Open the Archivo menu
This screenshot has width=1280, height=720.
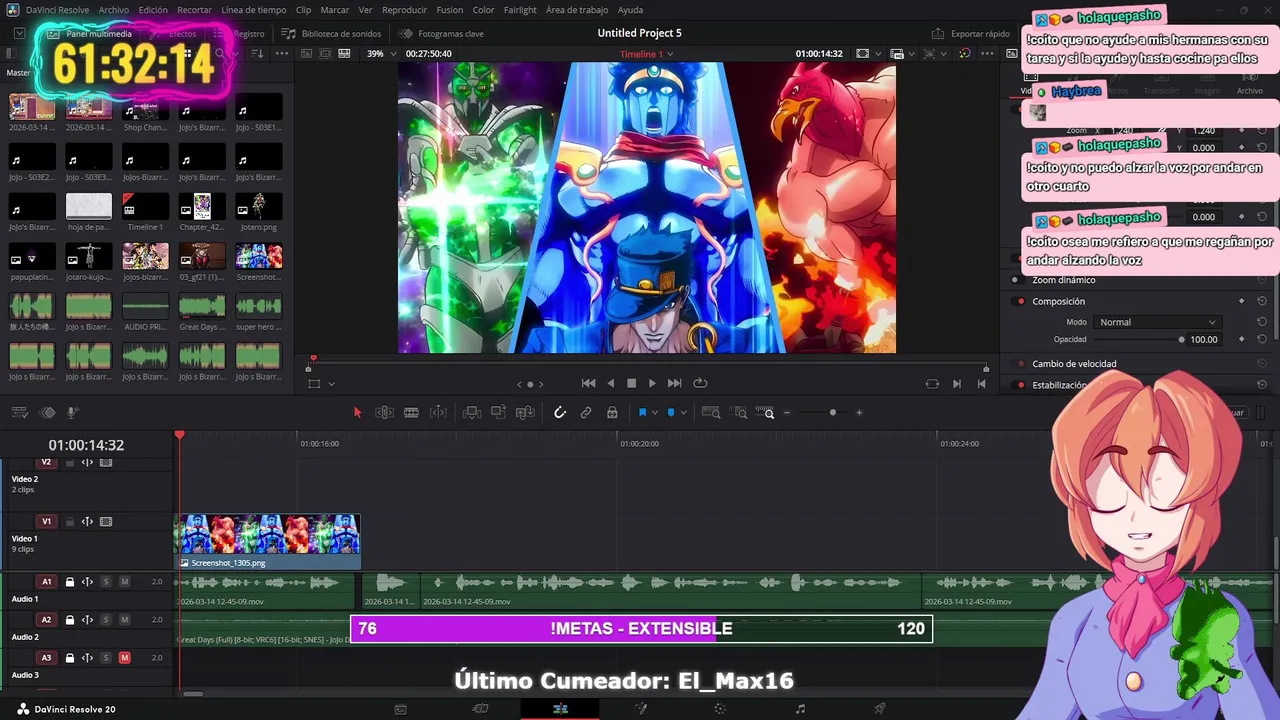113,10
